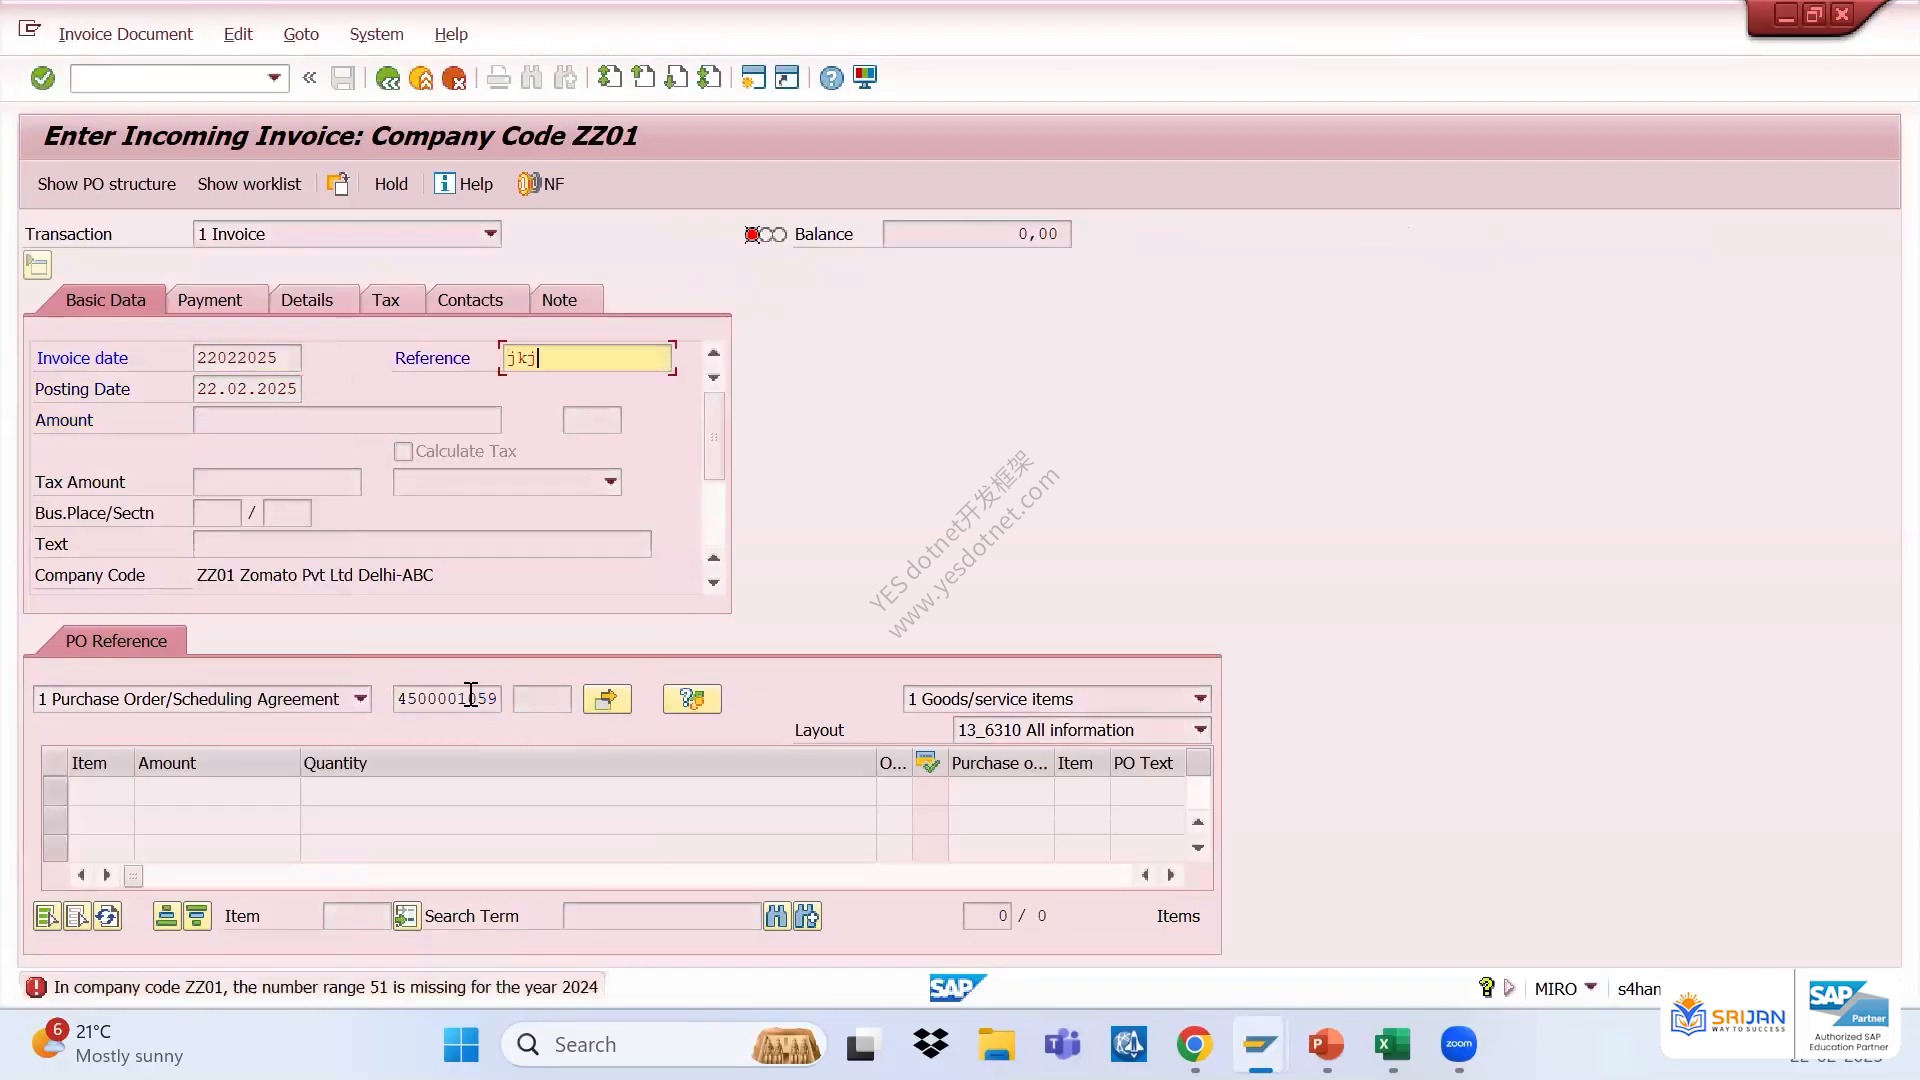Viewport: 1920px width, 1080px height.
Task: Click the yellow icon button right of the PO arrow button
Action: point(692,699)
